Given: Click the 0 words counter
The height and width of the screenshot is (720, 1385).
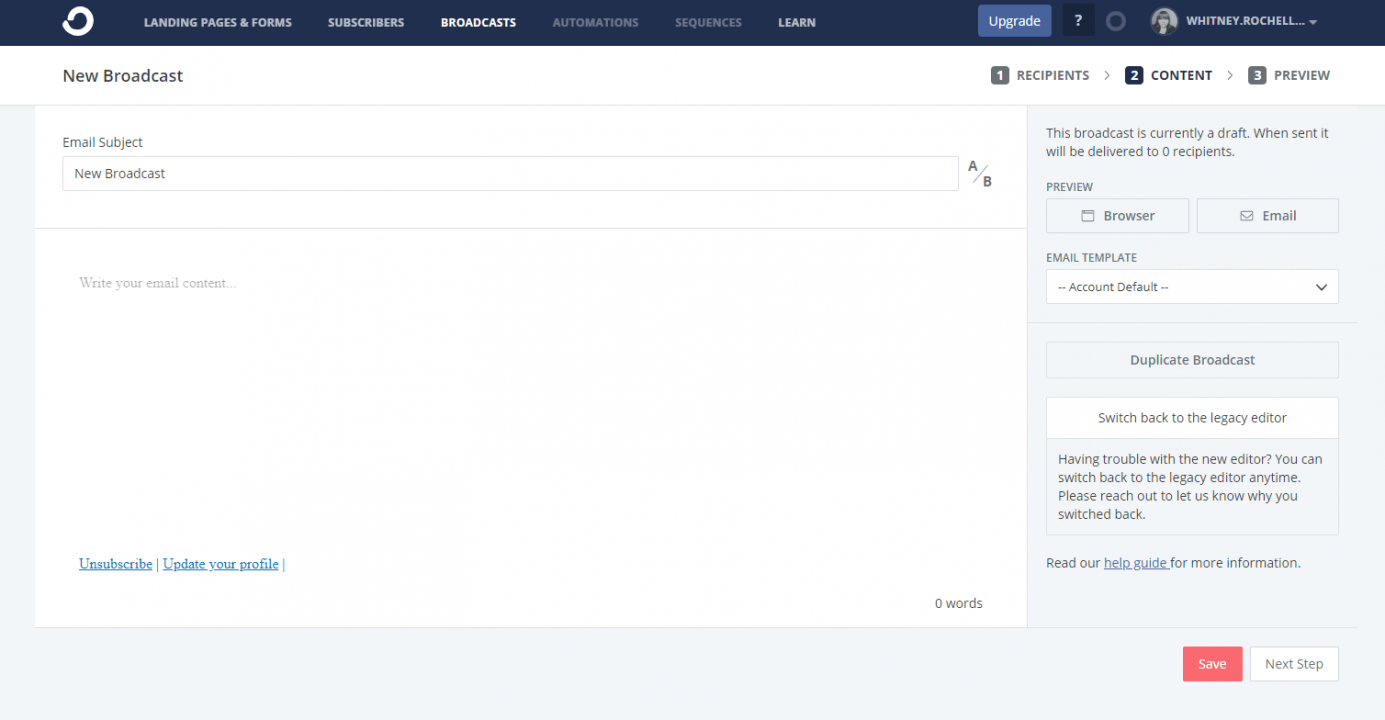Looking at the screenshot, I should click(958, 603).
